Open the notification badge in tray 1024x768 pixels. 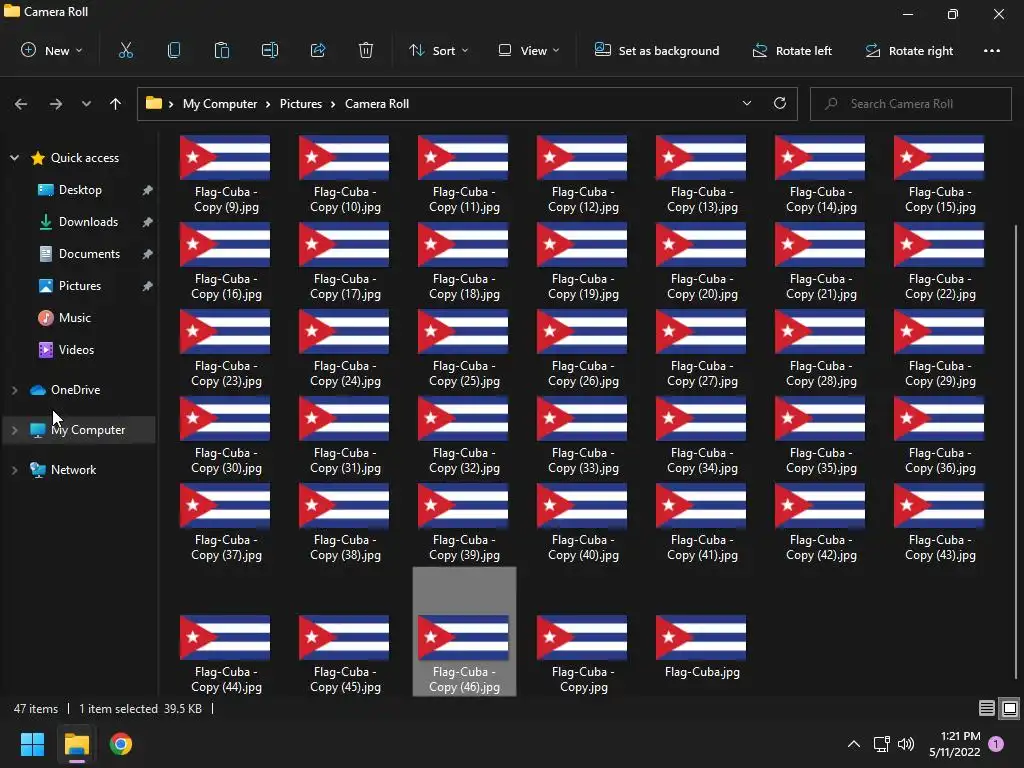pos(996,744)
